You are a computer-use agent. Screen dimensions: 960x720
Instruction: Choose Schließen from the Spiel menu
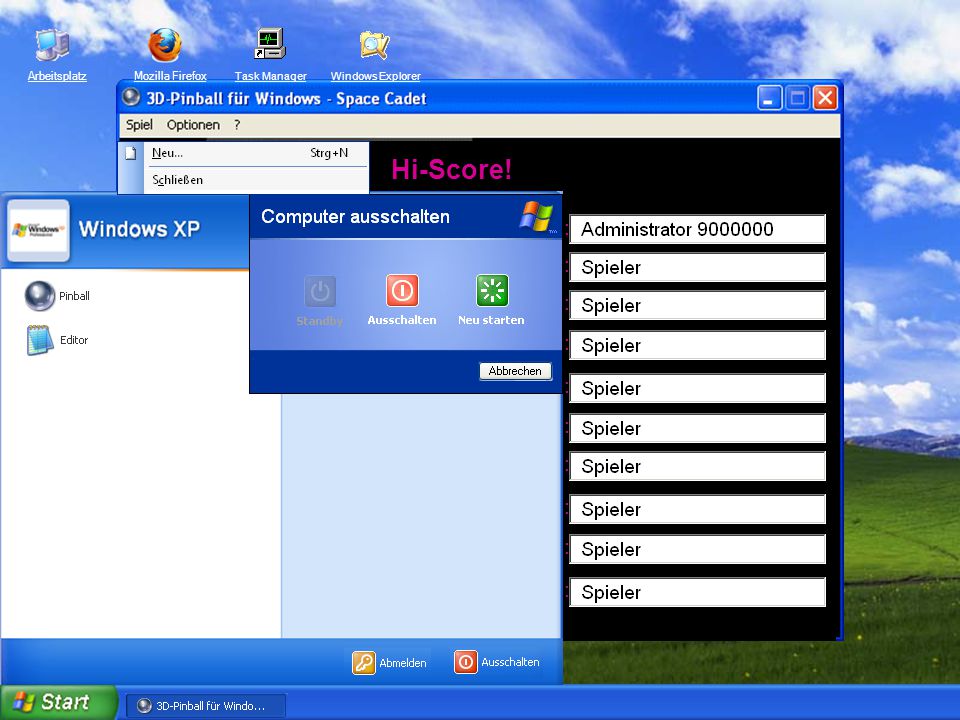[256, 180]
